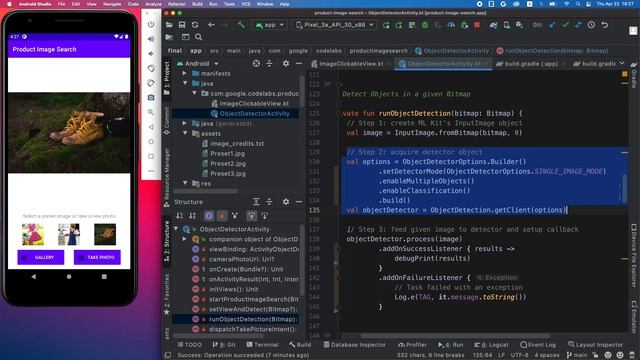Click the Structure panel settings gear

click(286, 202)
